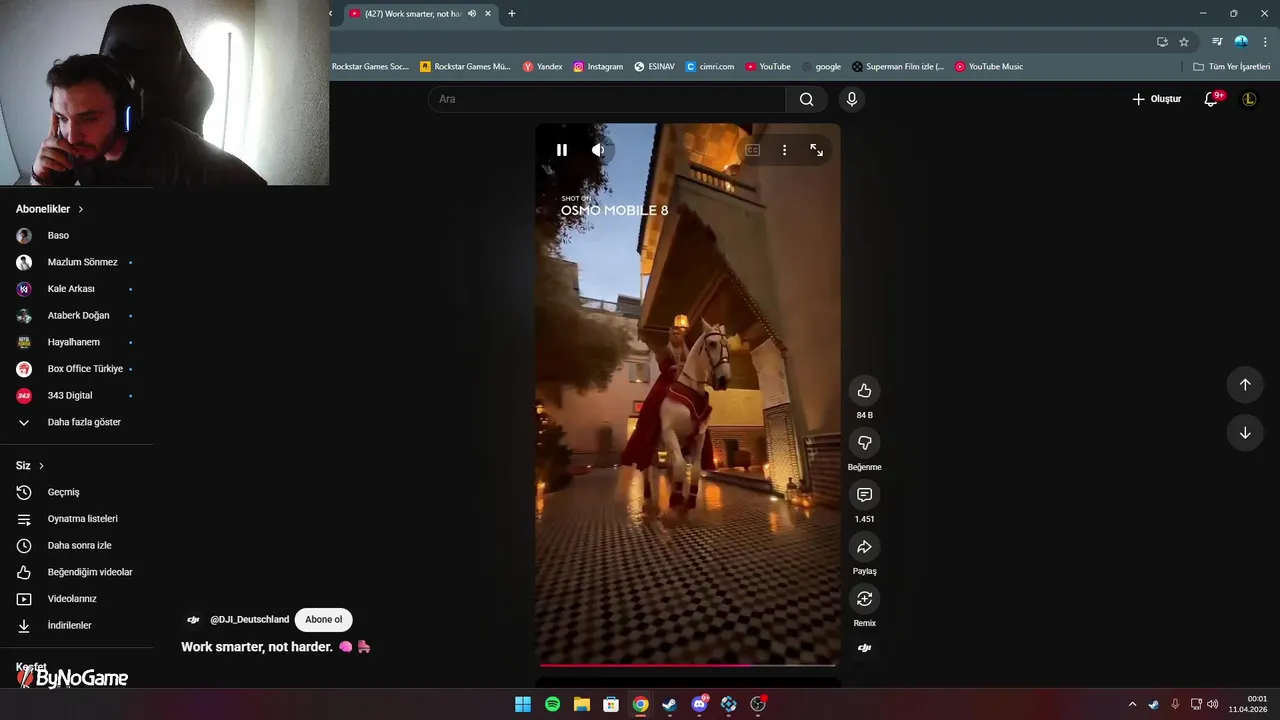Image resolution: width=1280 pixels, height=720 pixels.
Task: Open the cimri.com bookmark
Action: (x=710, y=67)
